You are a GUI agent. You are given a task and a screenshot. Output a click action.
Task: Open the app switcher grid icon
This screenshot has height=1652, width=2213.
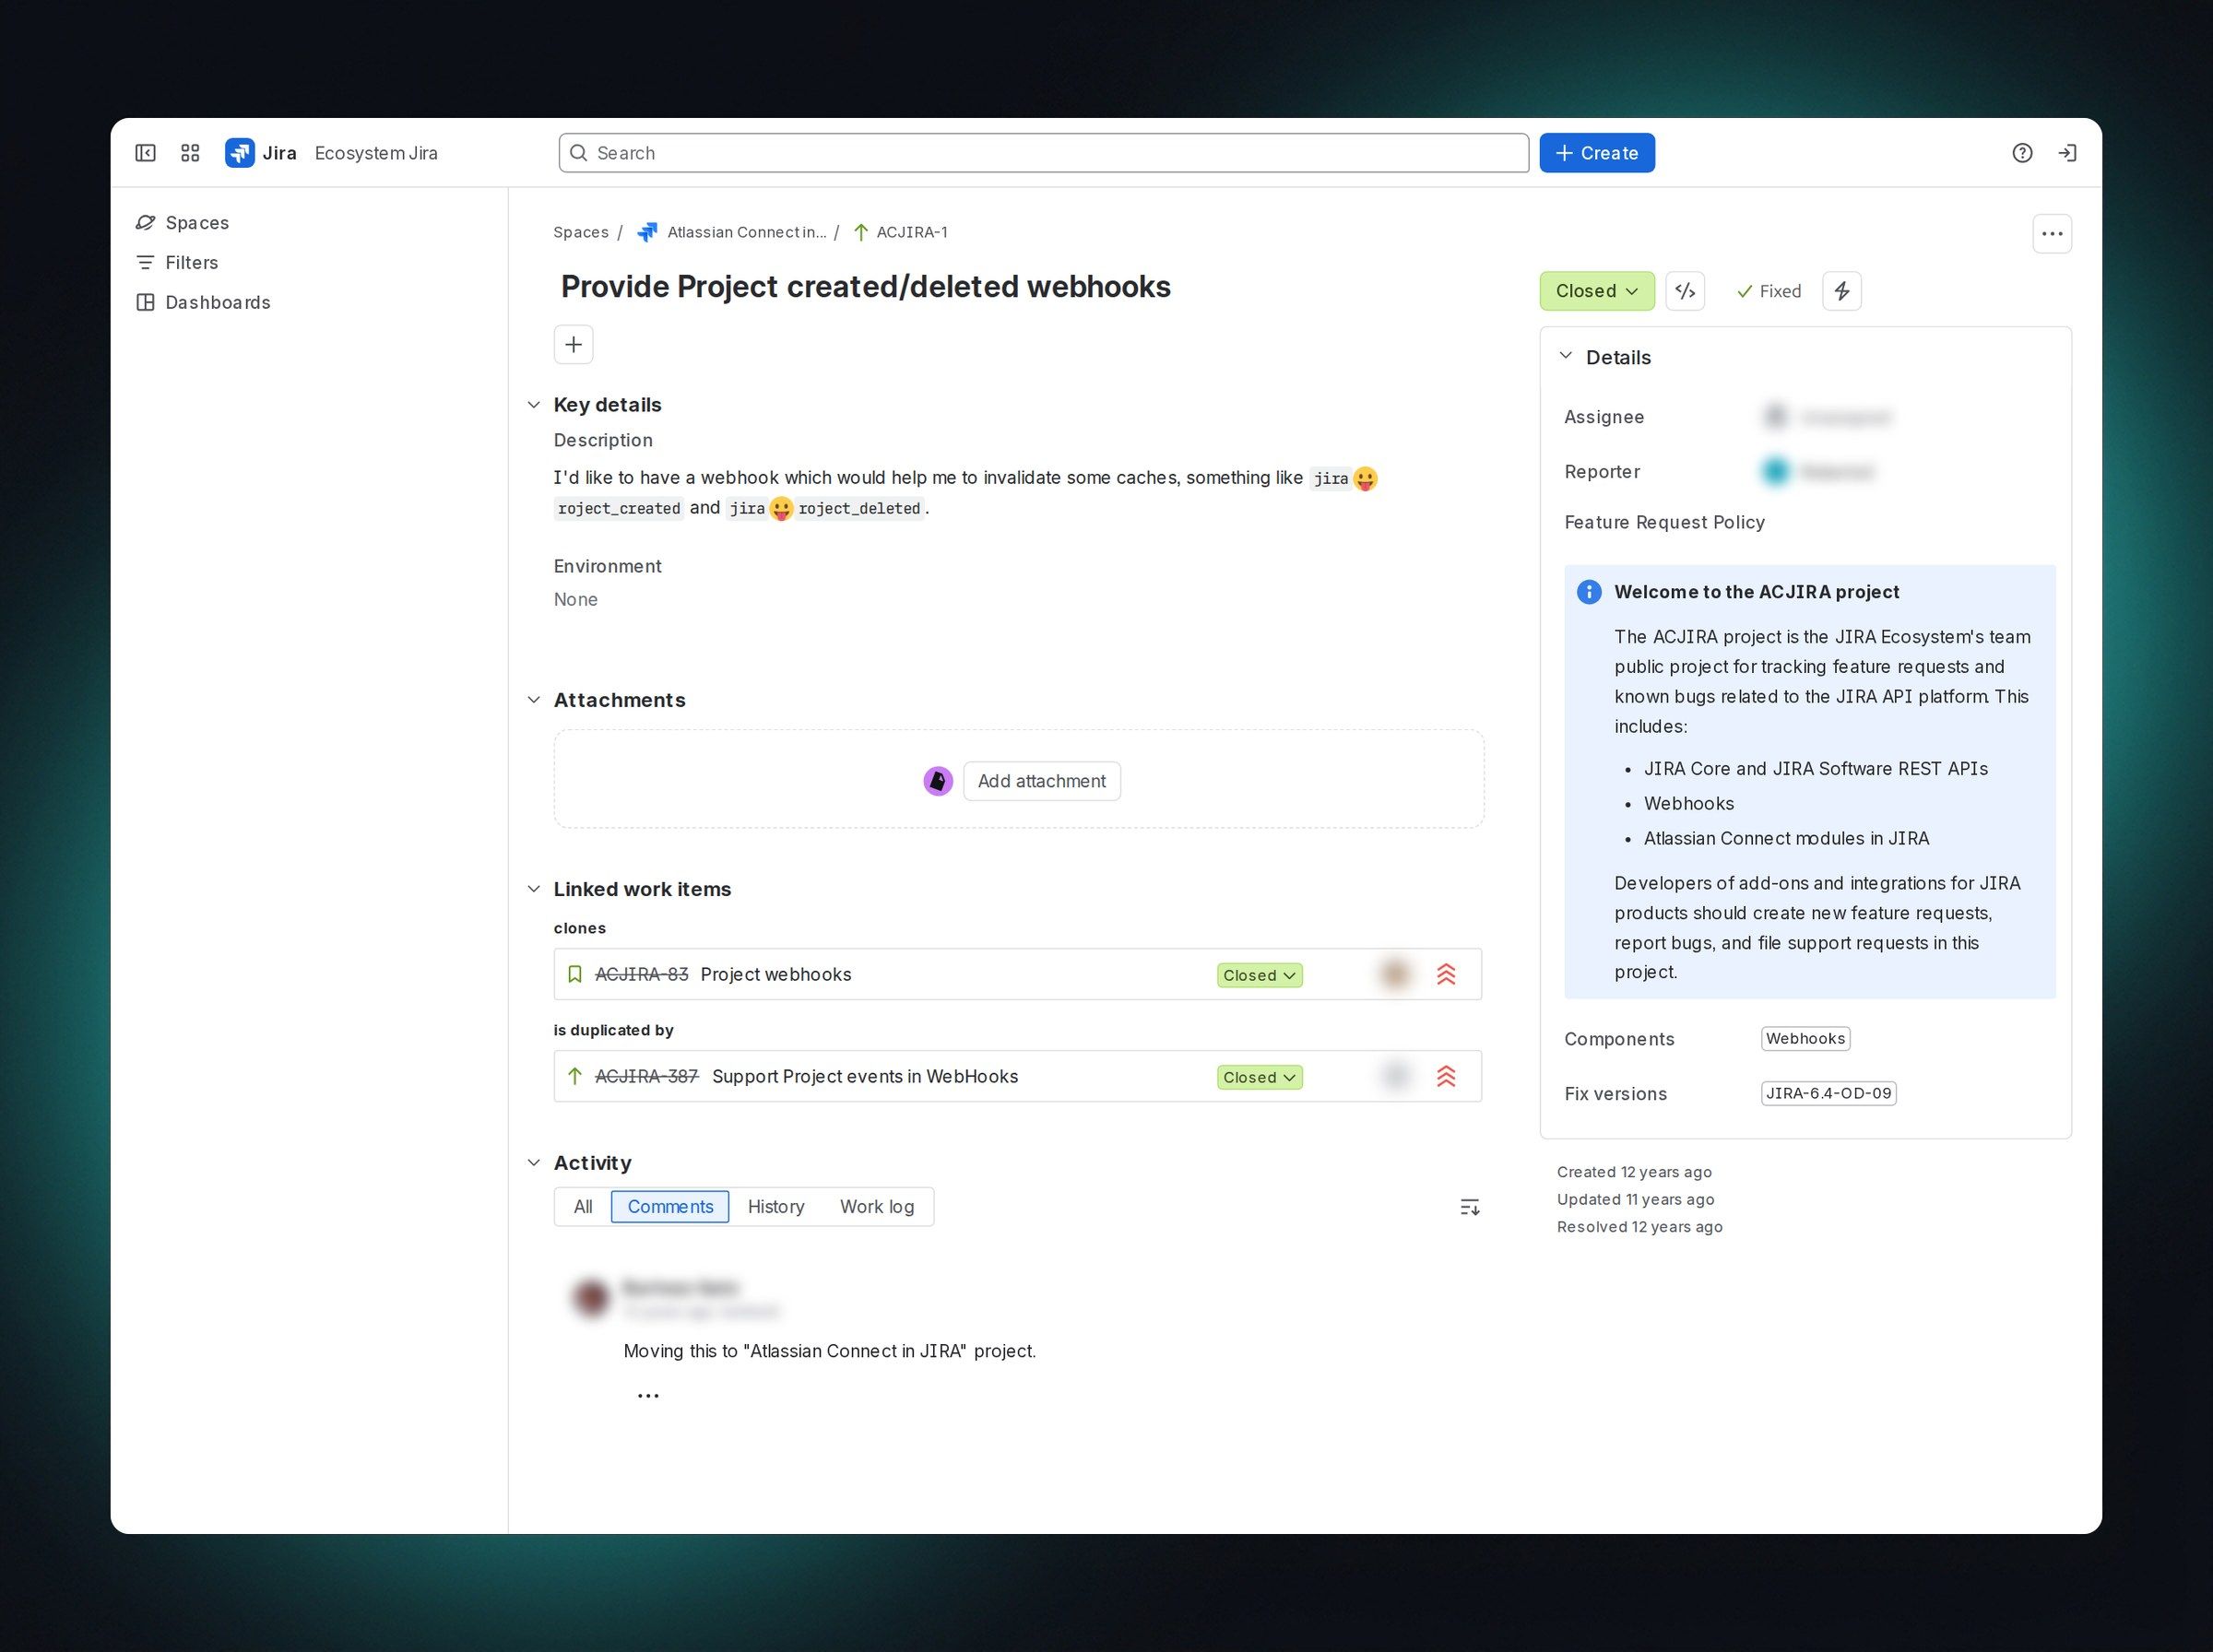tap(190, 153)
